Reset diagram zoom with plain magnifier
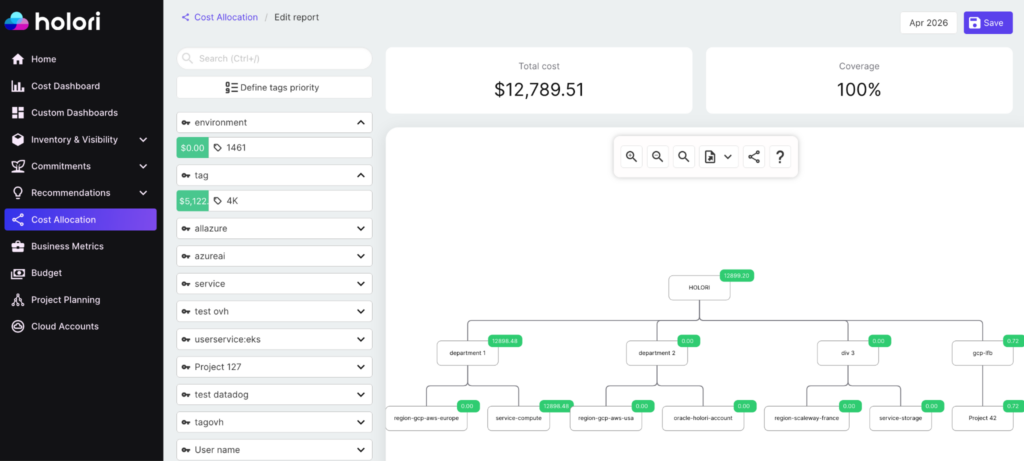 (x=684, y=157)
